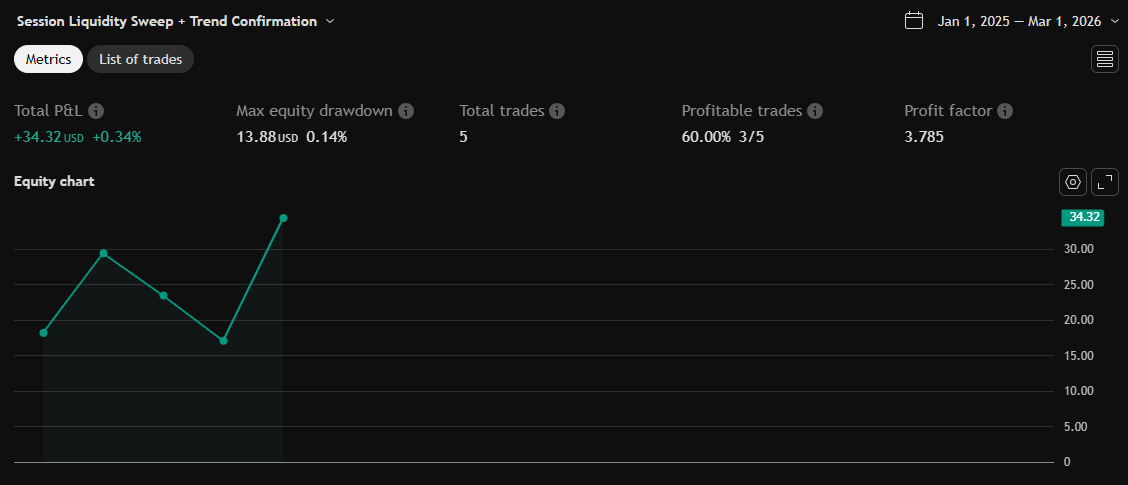Open the calendar date range icon
The width and height of the screenshot is (1128, 485).
[913, 21]
